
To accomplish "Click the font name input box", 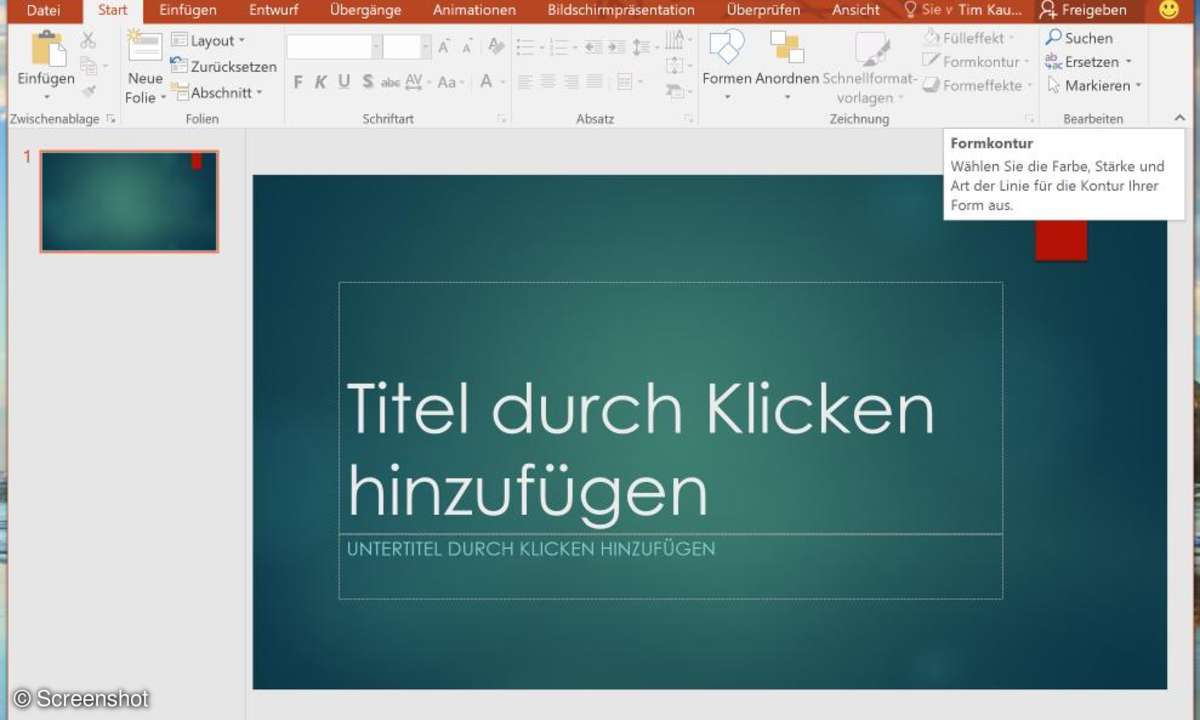I will click(x=334, y=47).
